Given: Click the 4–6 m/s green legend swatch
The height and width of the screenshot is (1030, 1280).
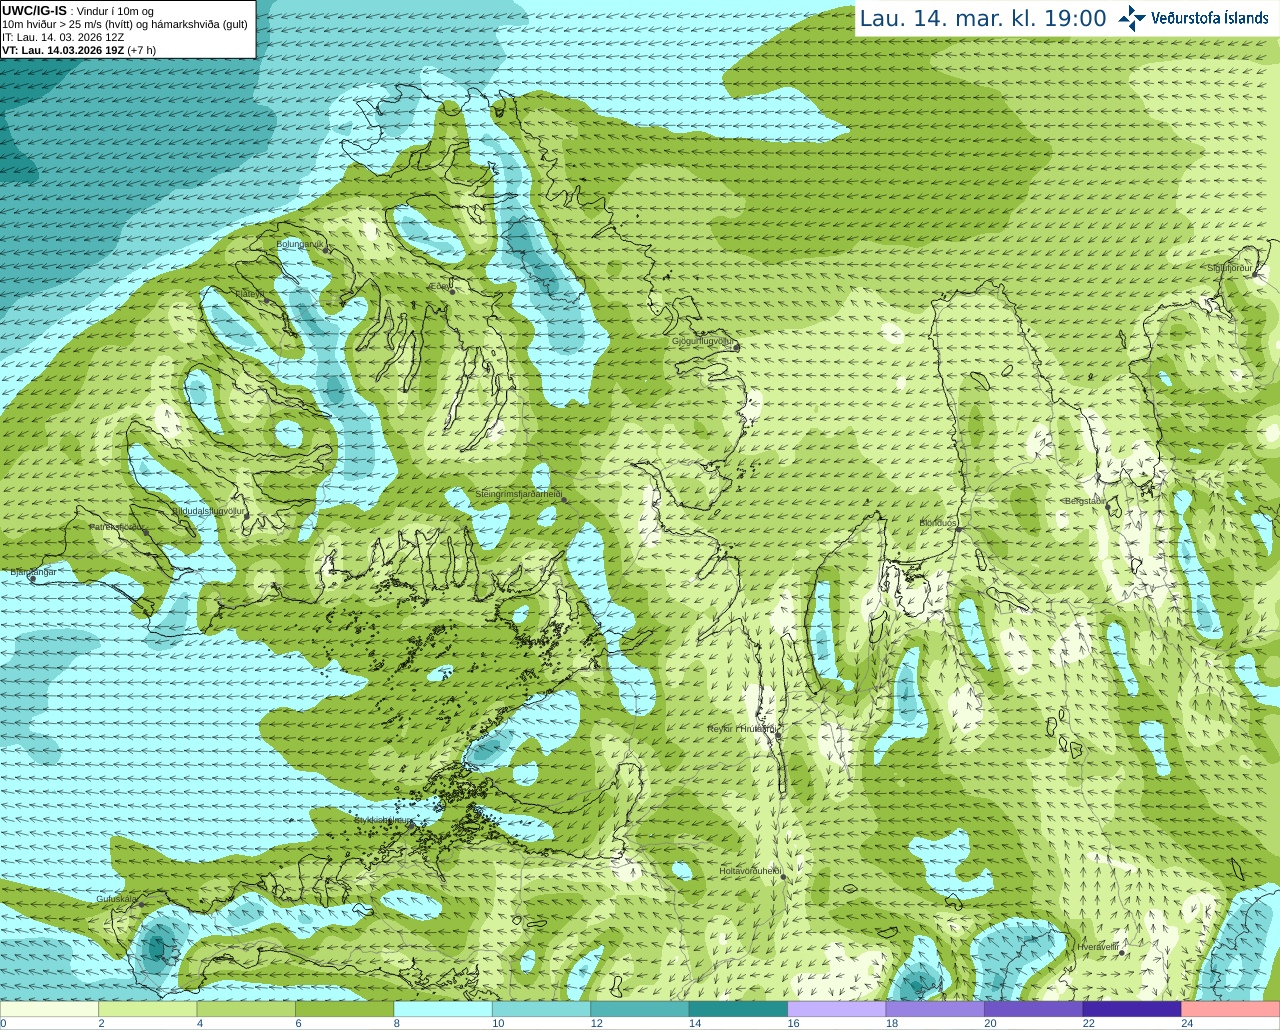Looking at the screenshot, I should [x=246, y=1009].
